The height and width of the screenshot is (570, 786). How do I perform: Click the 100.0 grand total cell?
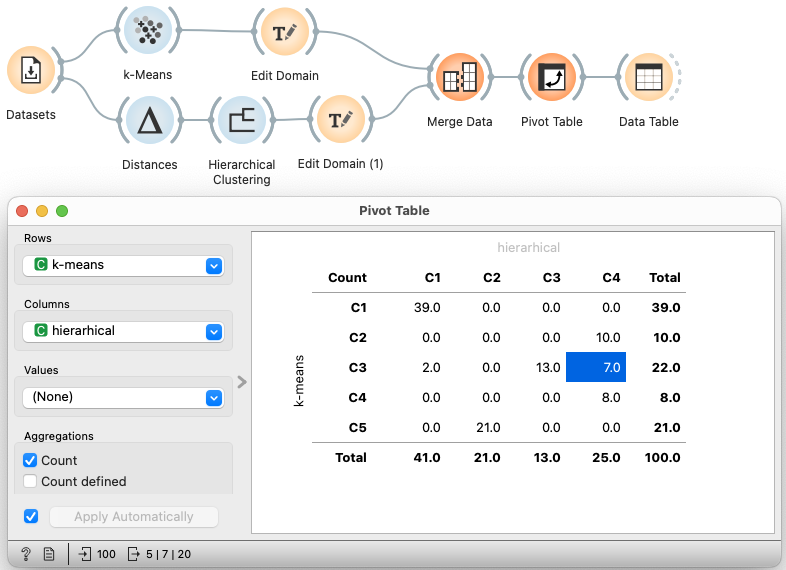click(x=662, y=457)
